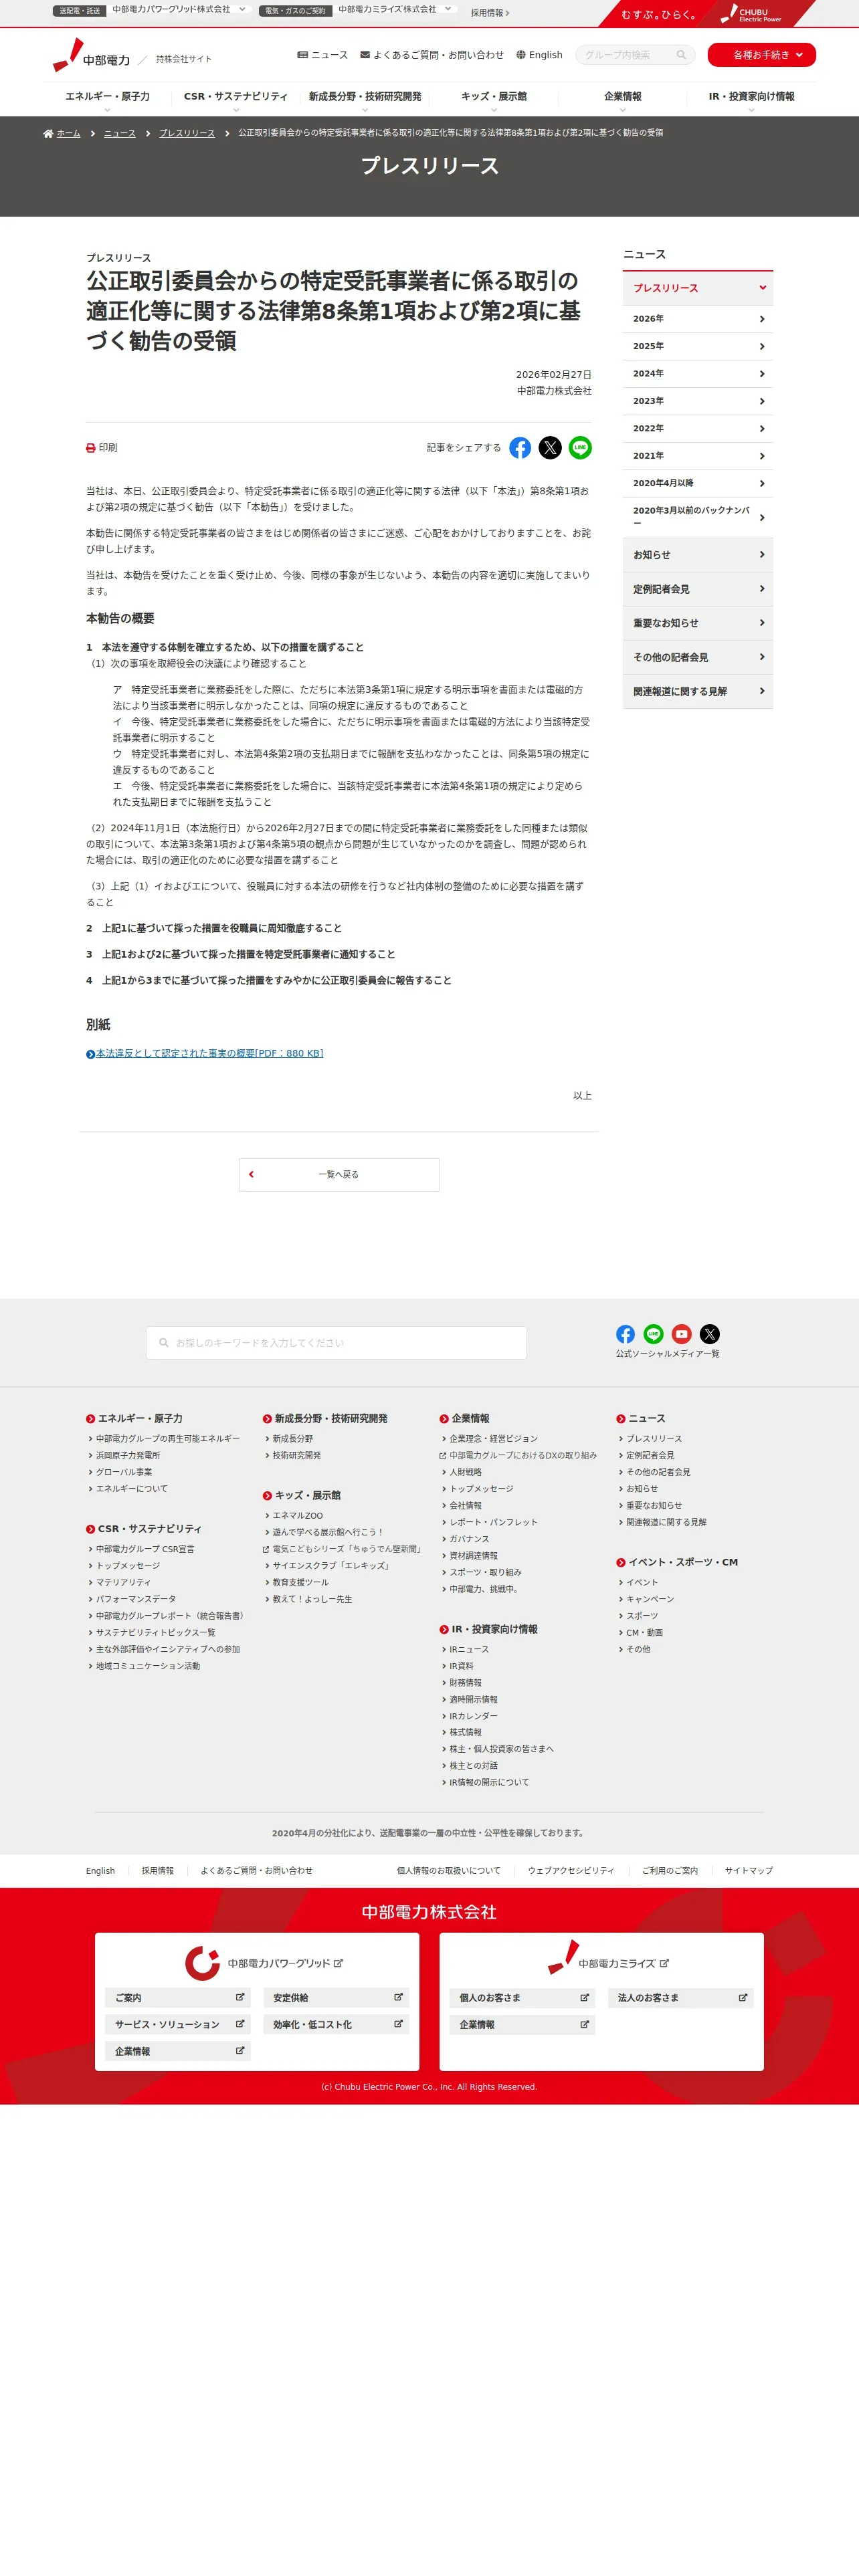Click ガバナンス footer link
This screenshot has height=2576, width=859.
point(469,1539)
